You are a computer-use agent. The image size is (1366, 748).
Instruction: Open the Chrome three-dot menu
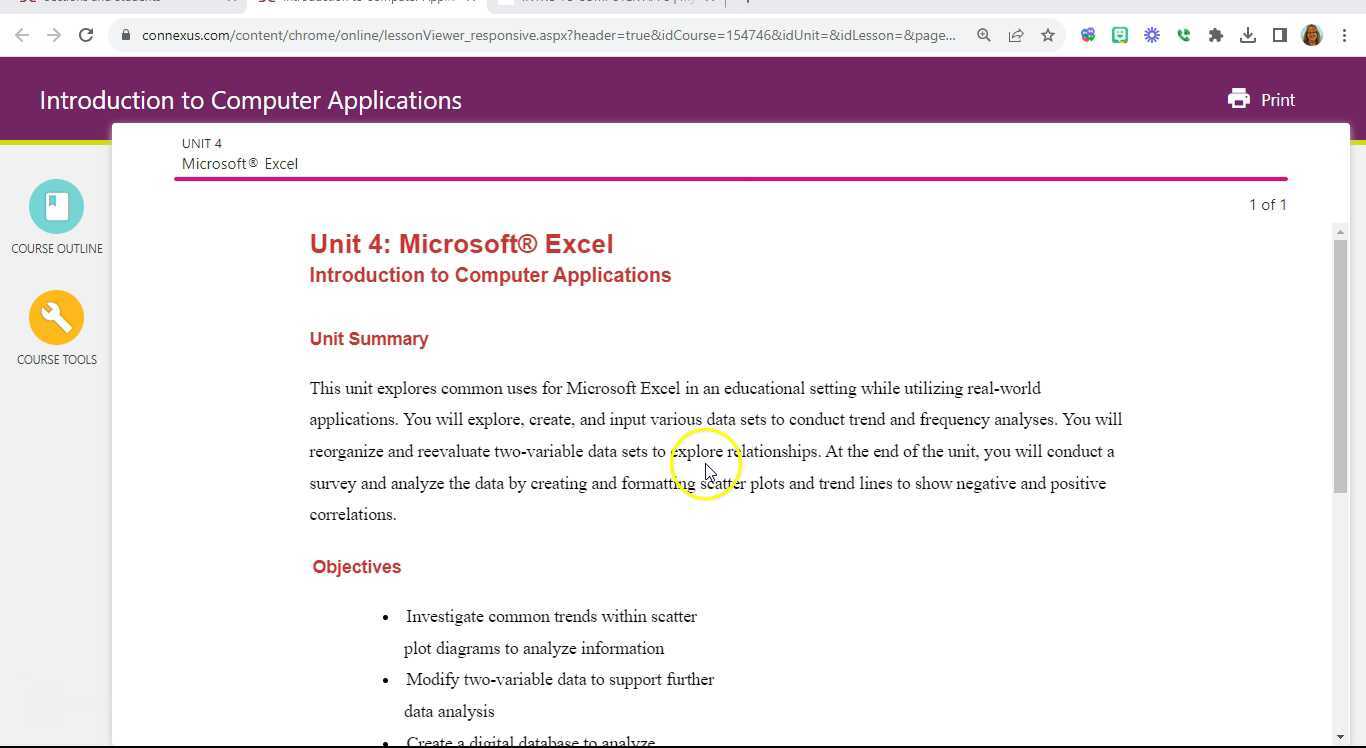[1344, 34]
